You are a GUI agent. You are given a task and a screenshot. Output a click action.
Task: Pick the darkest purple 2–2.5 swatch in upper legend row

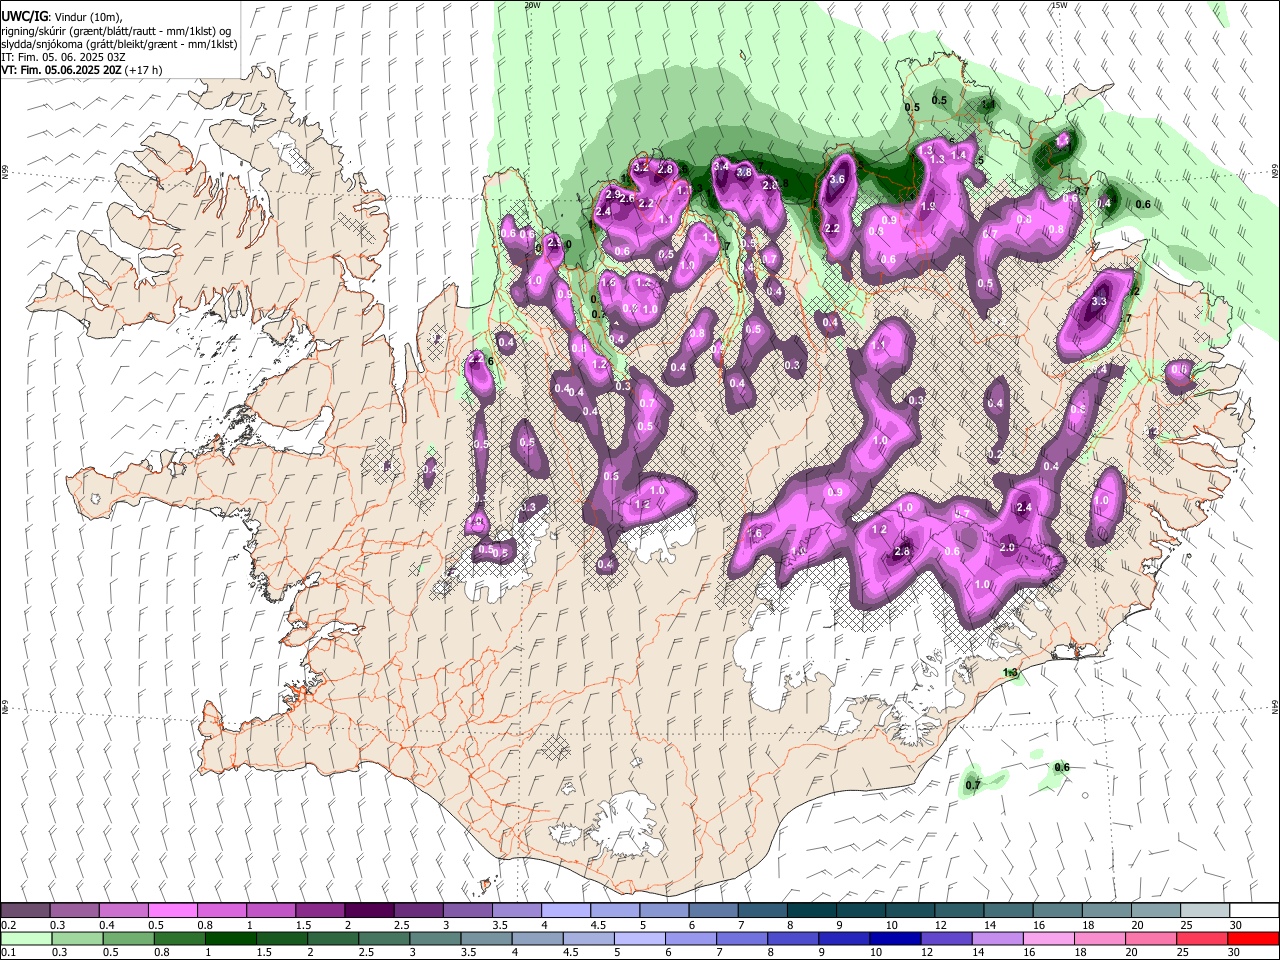(x=368, y=911)
